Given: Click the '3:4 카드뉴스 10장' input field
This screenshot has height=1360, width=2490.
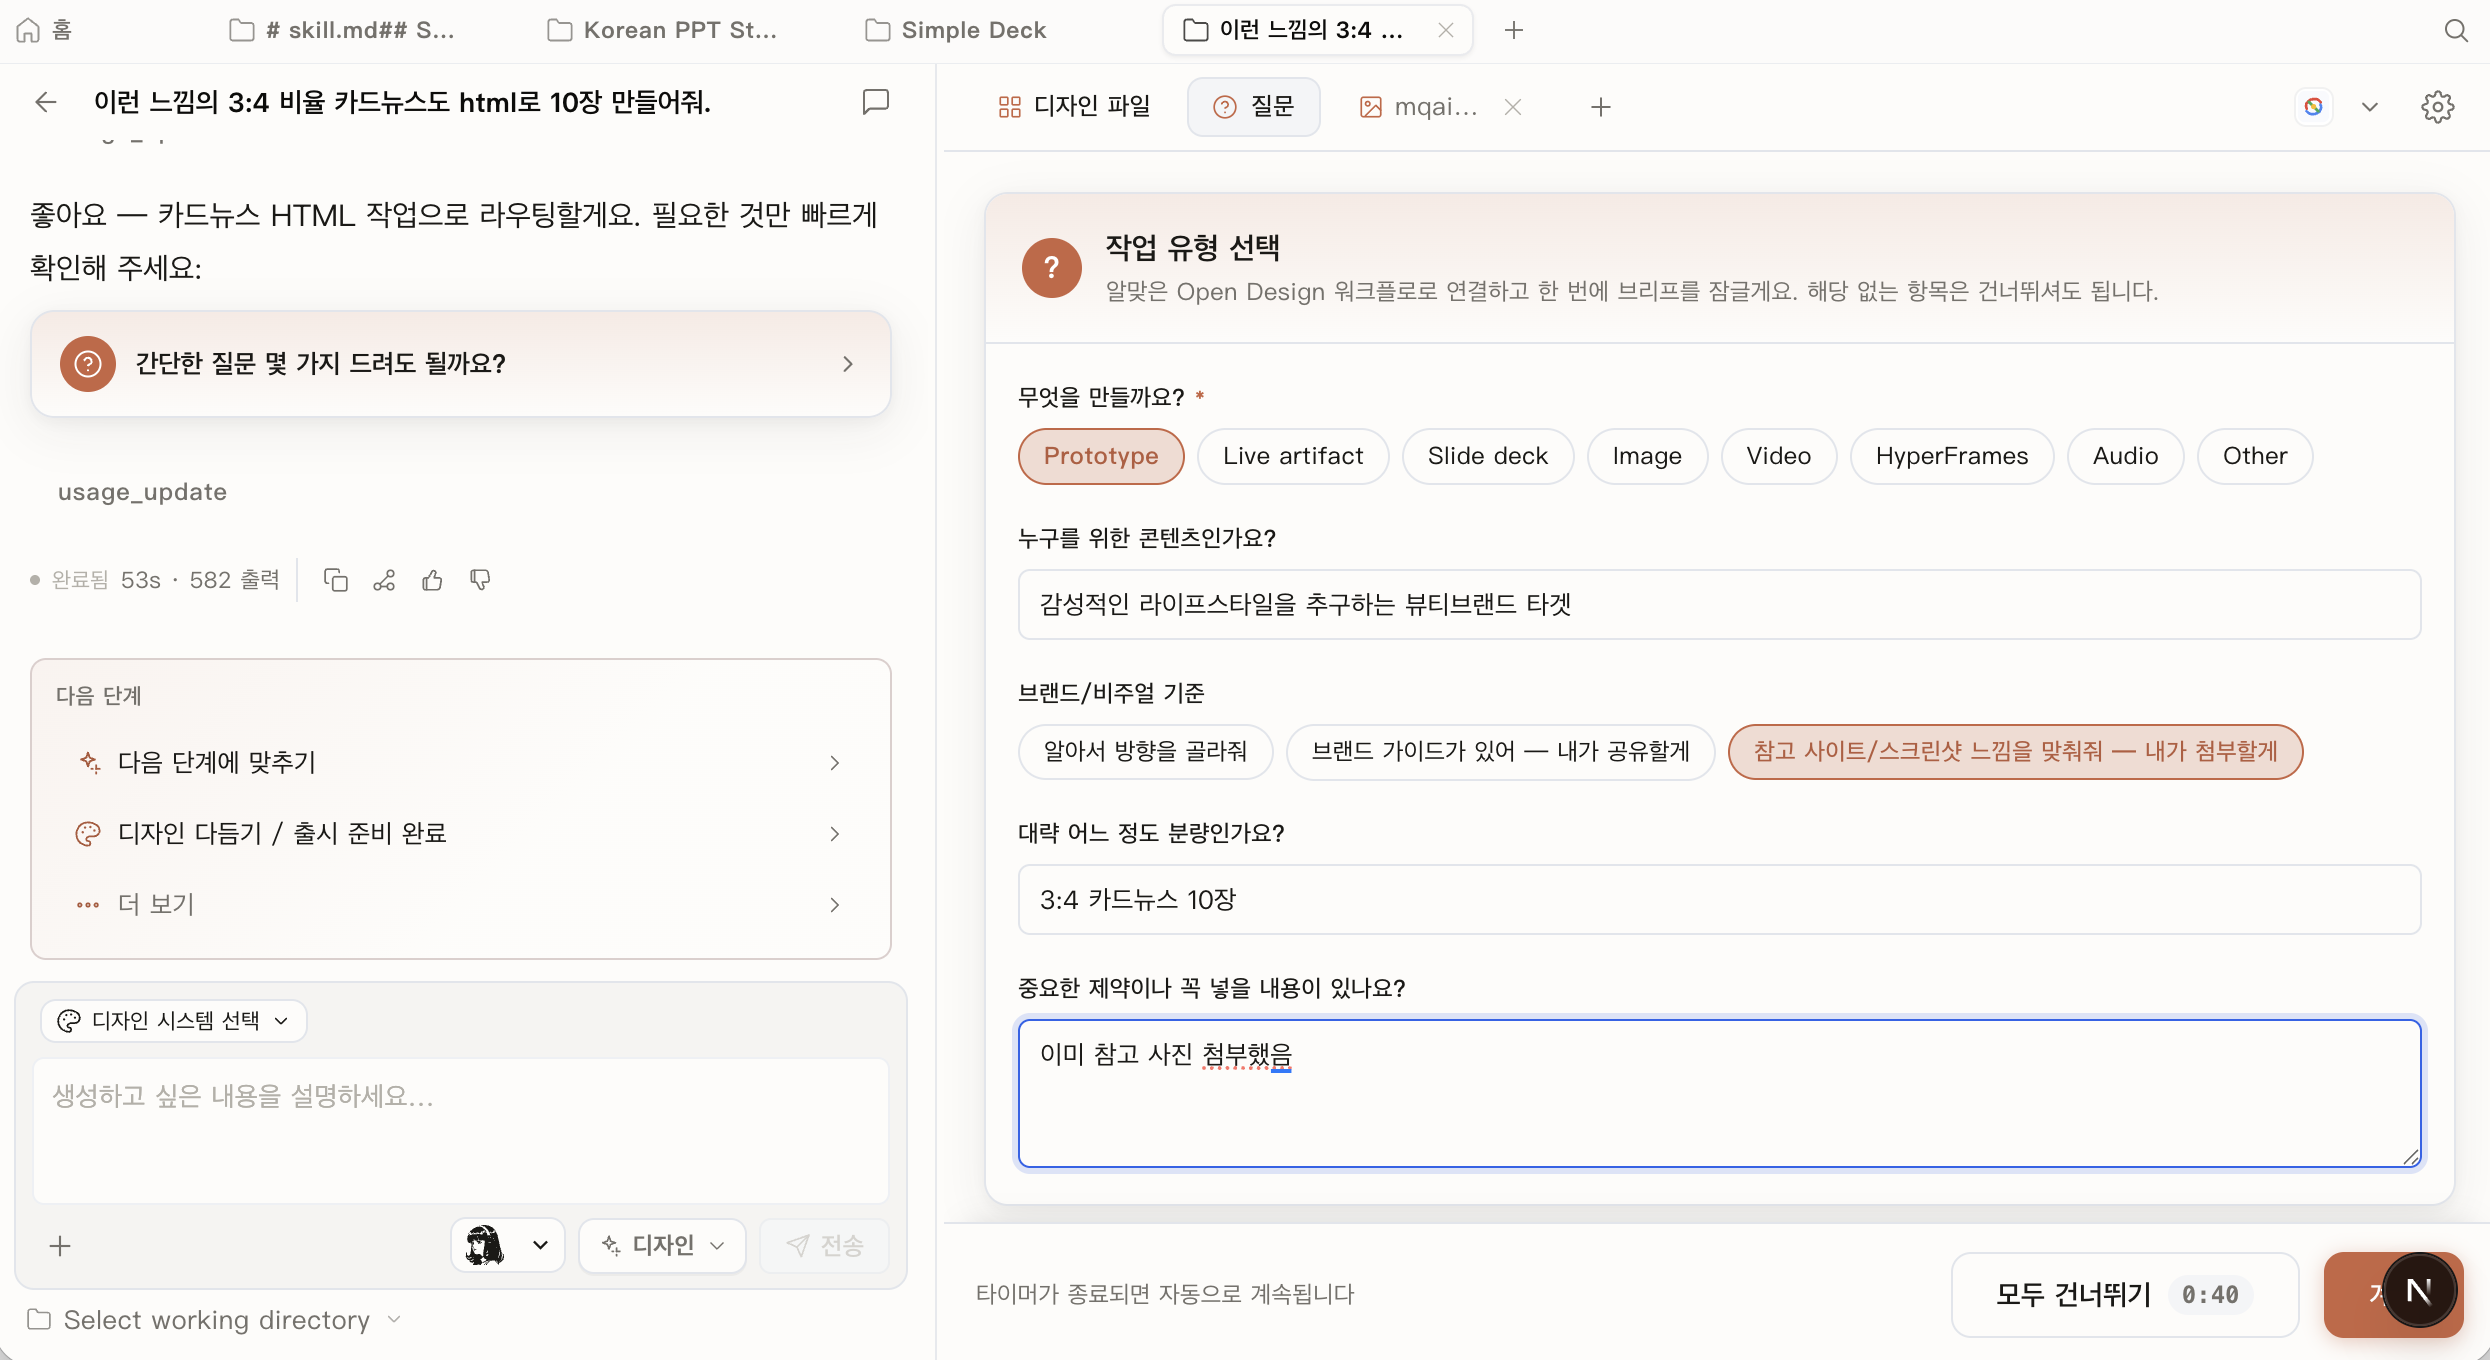Looking at the screenshot, I should coord(1719,899).
